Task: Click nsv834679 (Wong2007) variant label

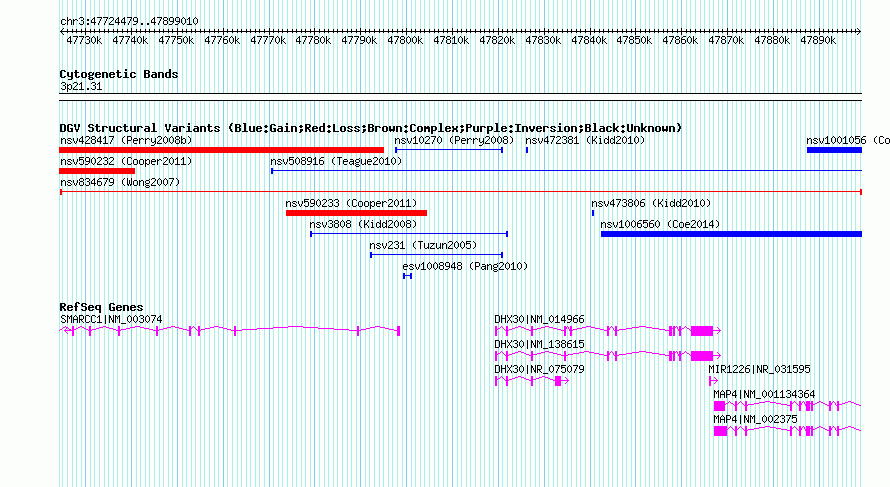Action: (120, 182)
